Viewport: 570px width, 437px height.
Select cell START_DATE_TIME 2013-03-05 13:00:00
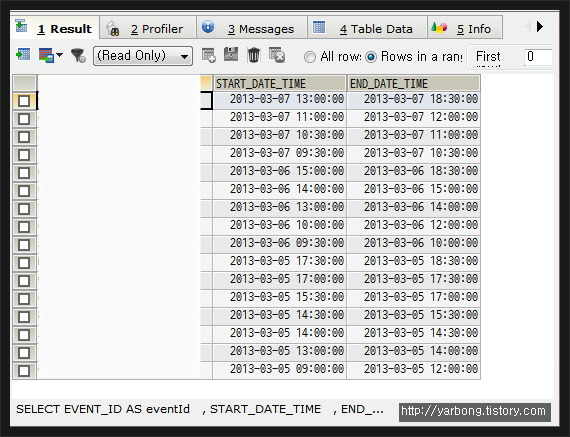[279, 352]
